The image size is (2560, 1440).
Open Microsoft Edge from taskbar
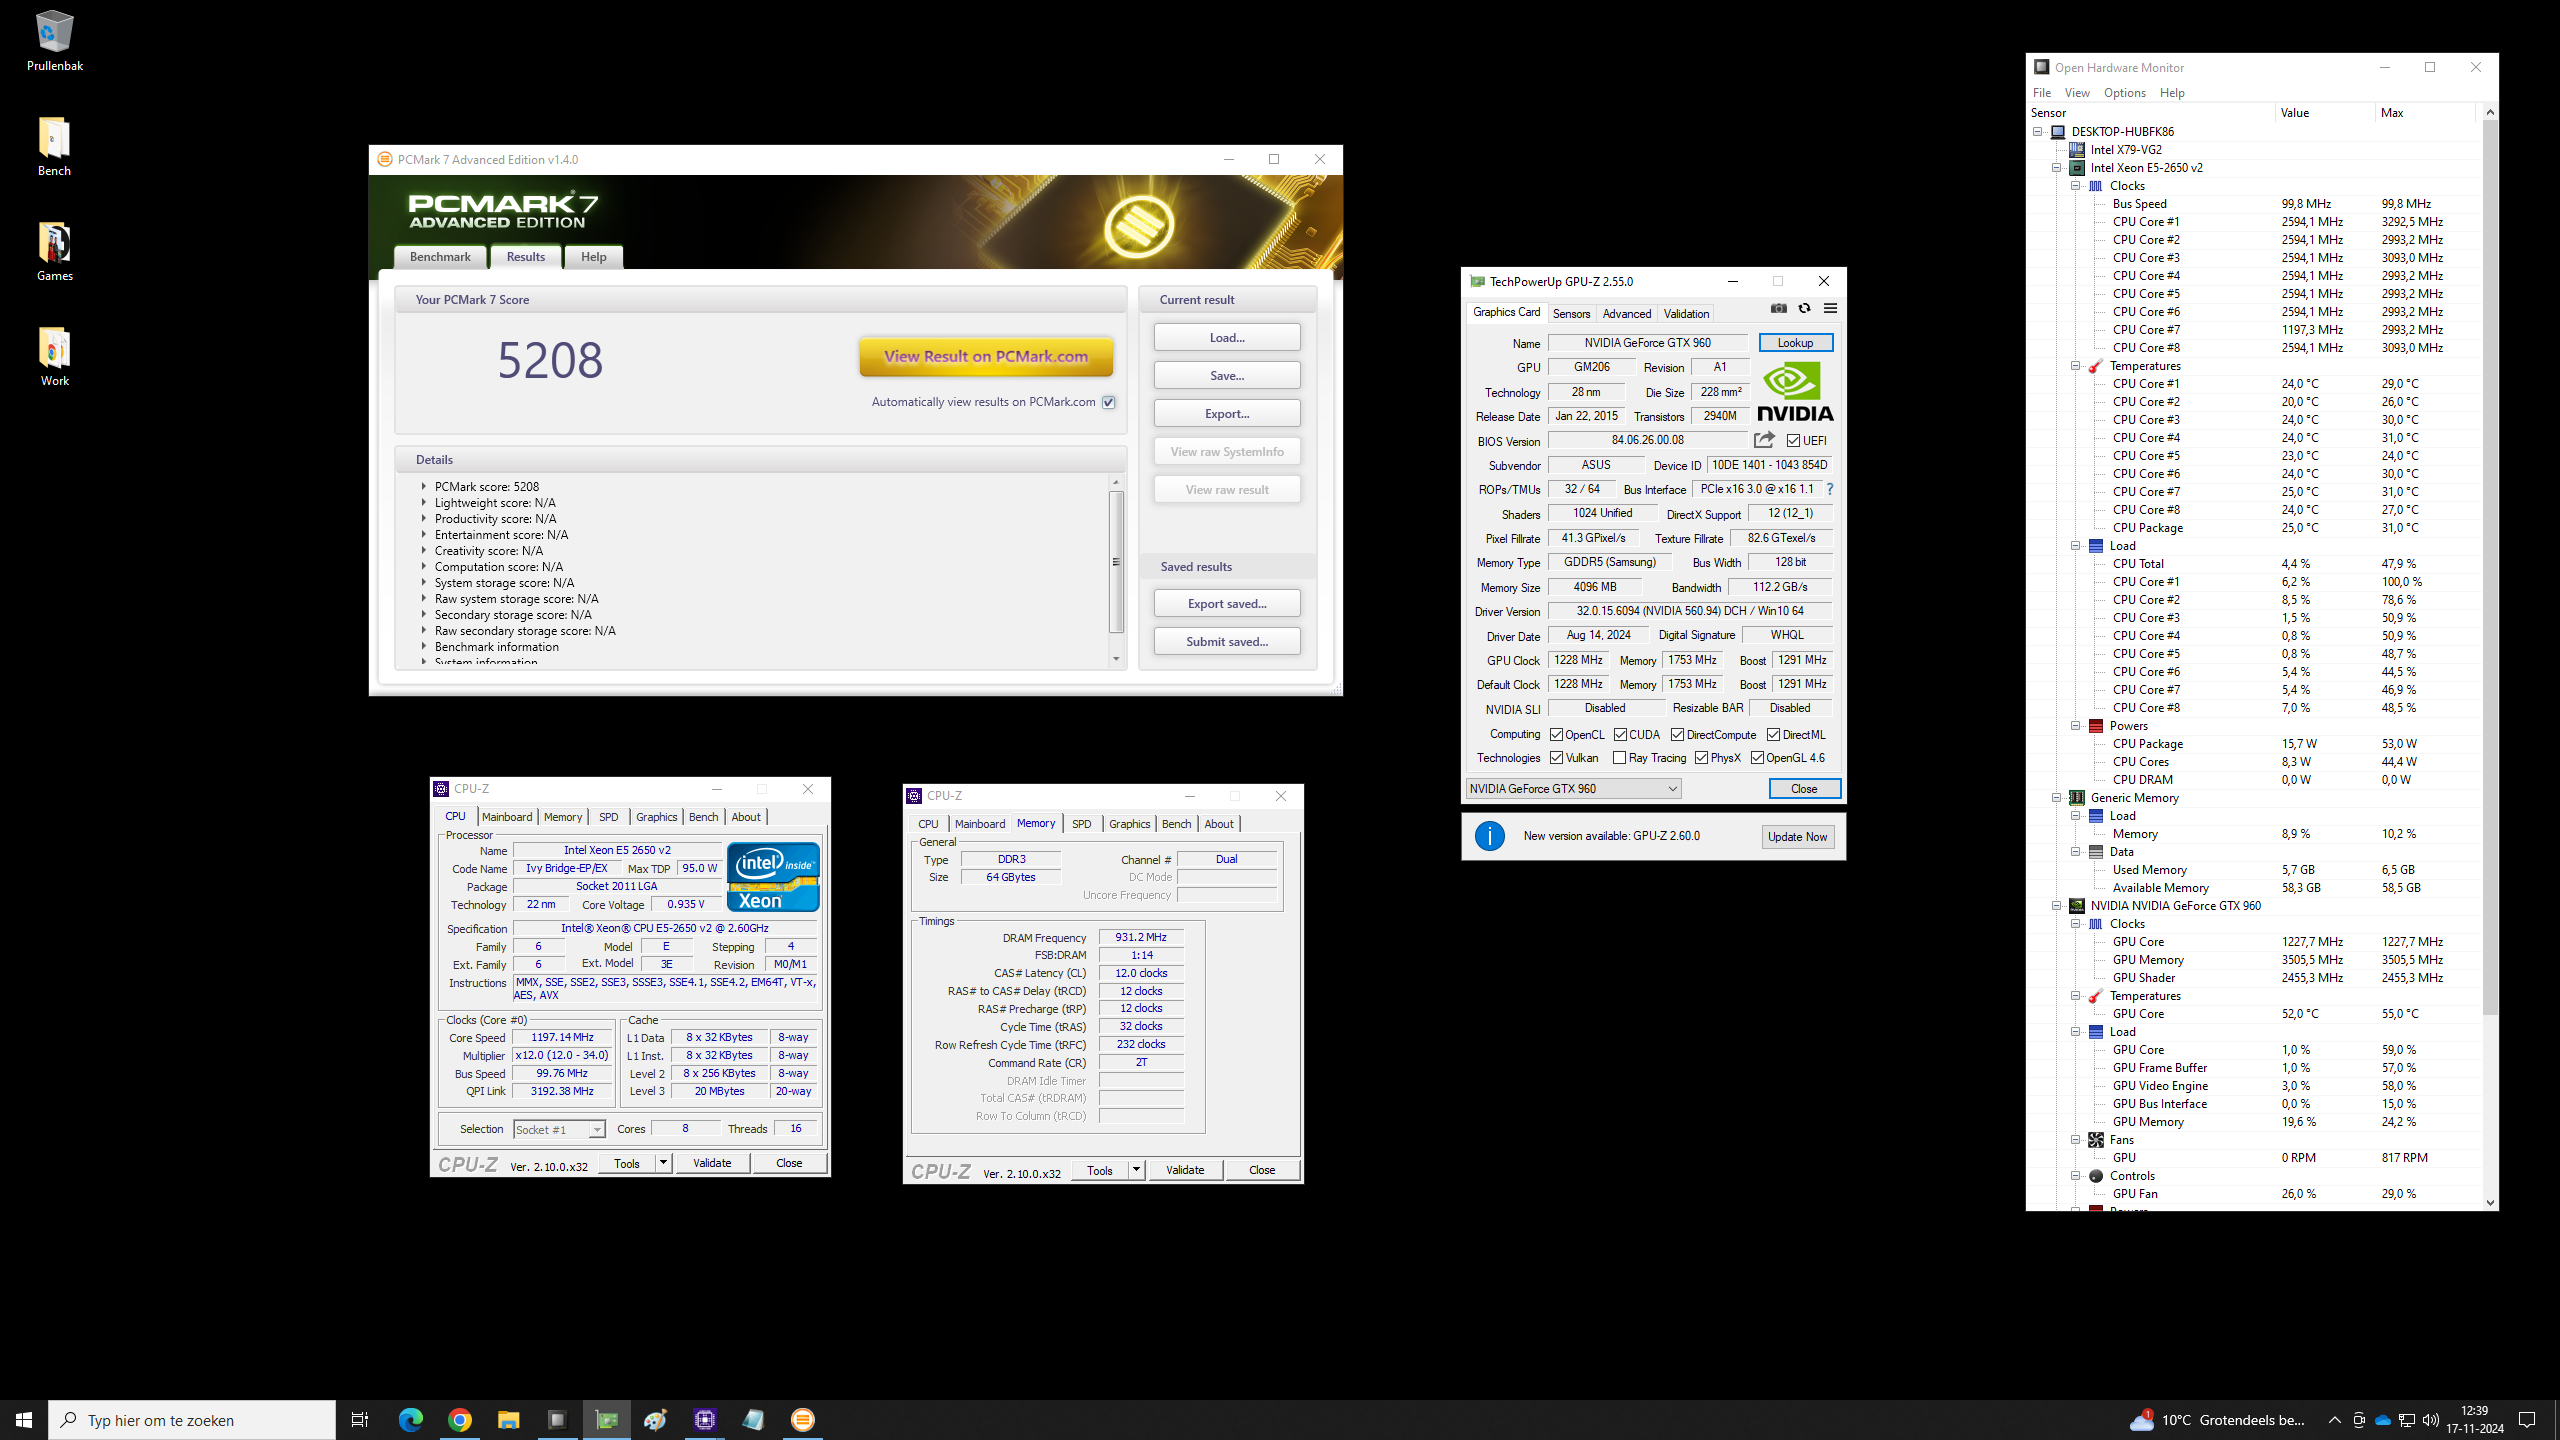(410, 1420)
